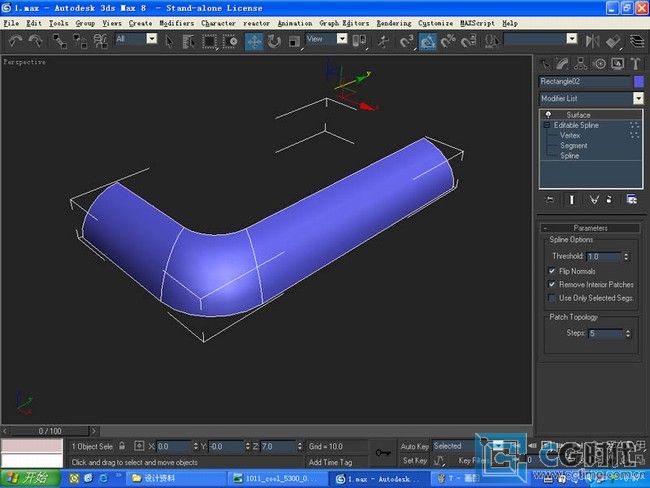Click the Set Key button

click(415, 461)
